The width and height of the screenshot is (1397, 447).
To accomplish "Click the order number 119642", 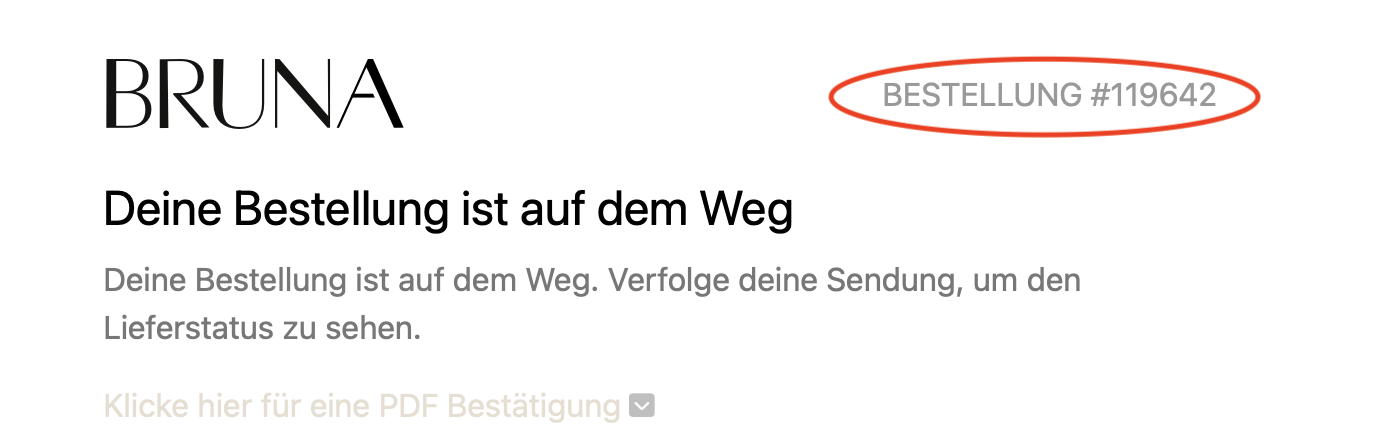I will click(1165, 96).
